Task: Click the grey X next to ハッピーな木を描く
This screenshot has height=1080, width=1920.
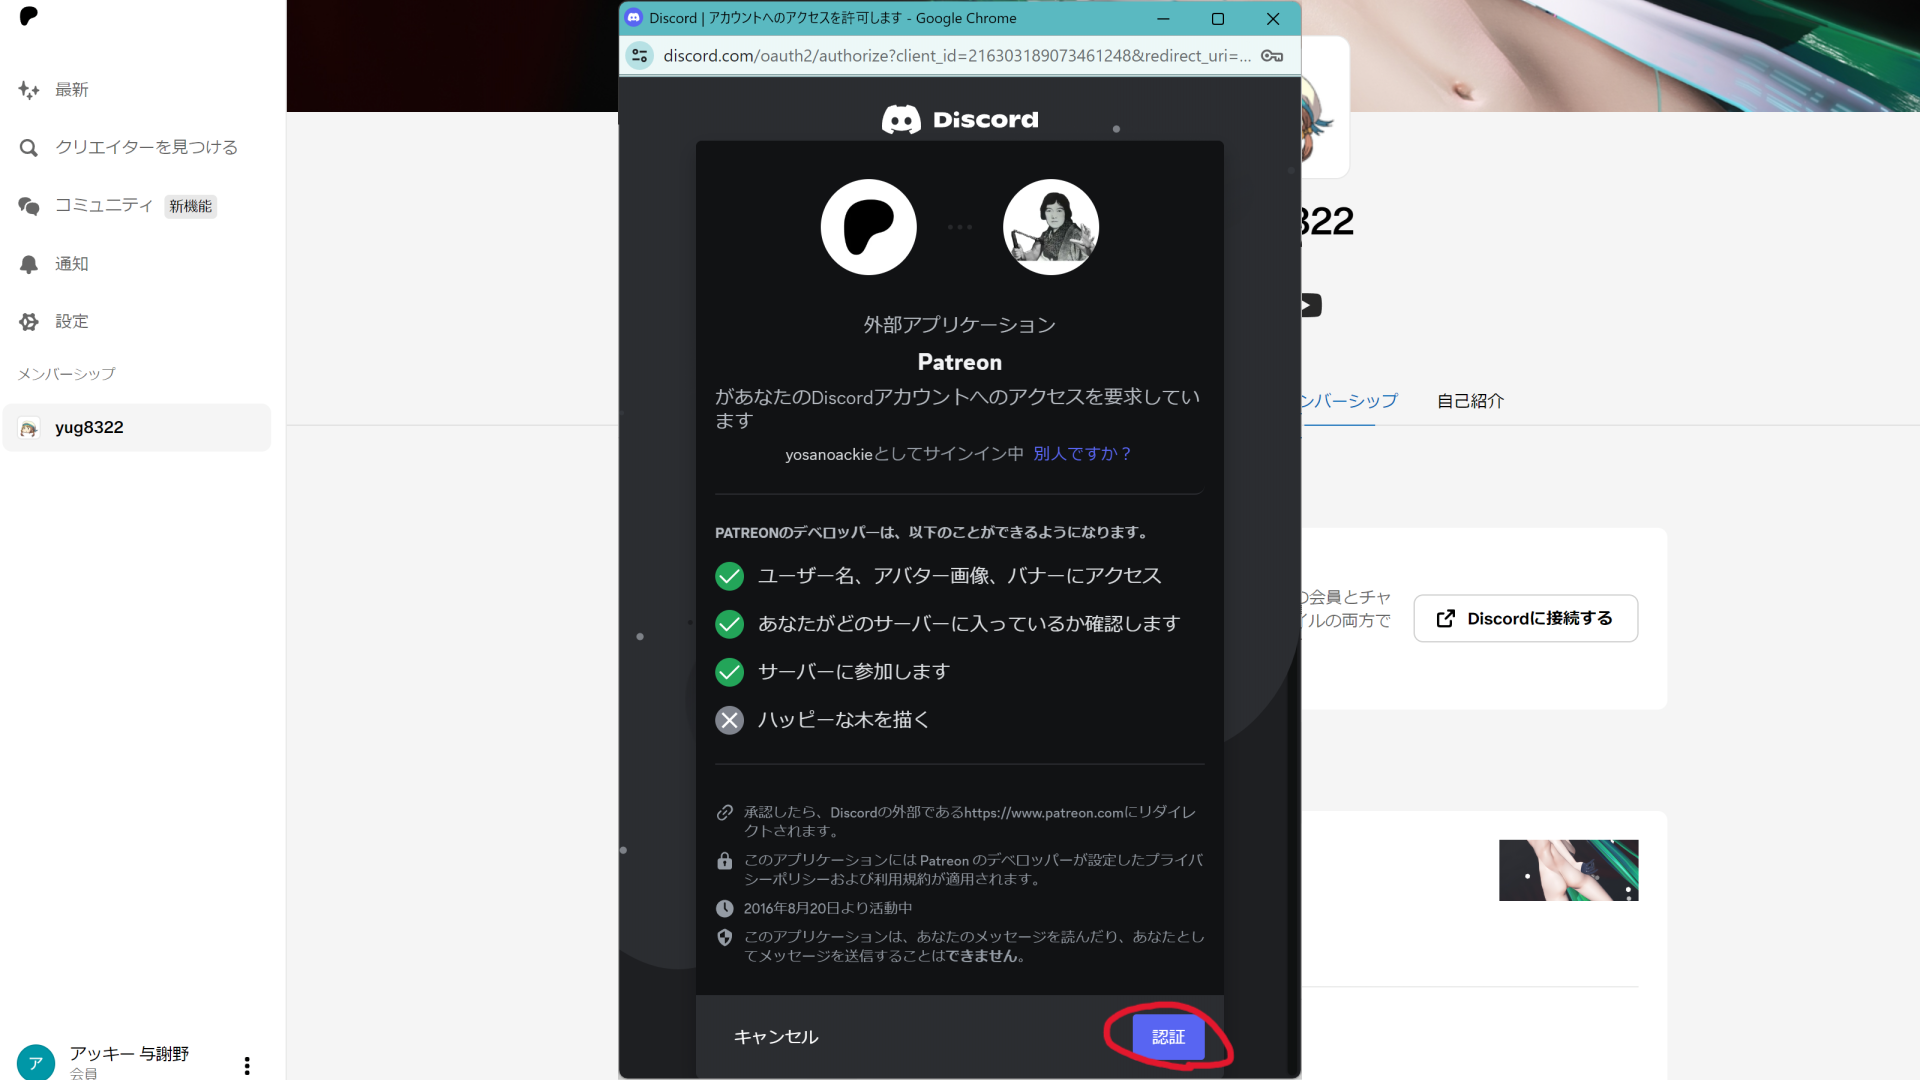Action: click(x=730, y=720)
